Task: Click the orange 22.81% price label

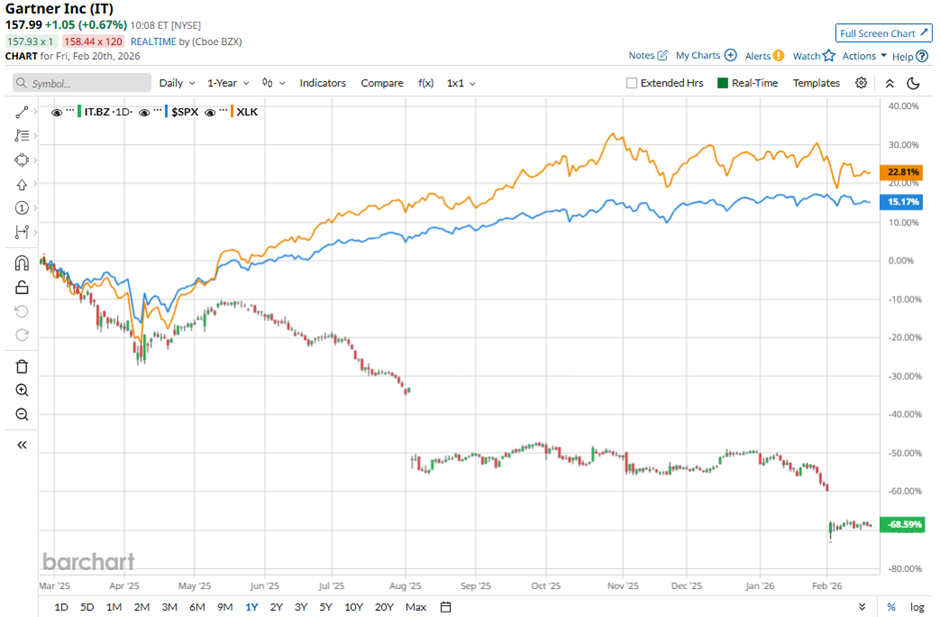Action: [x=901, y=172]
